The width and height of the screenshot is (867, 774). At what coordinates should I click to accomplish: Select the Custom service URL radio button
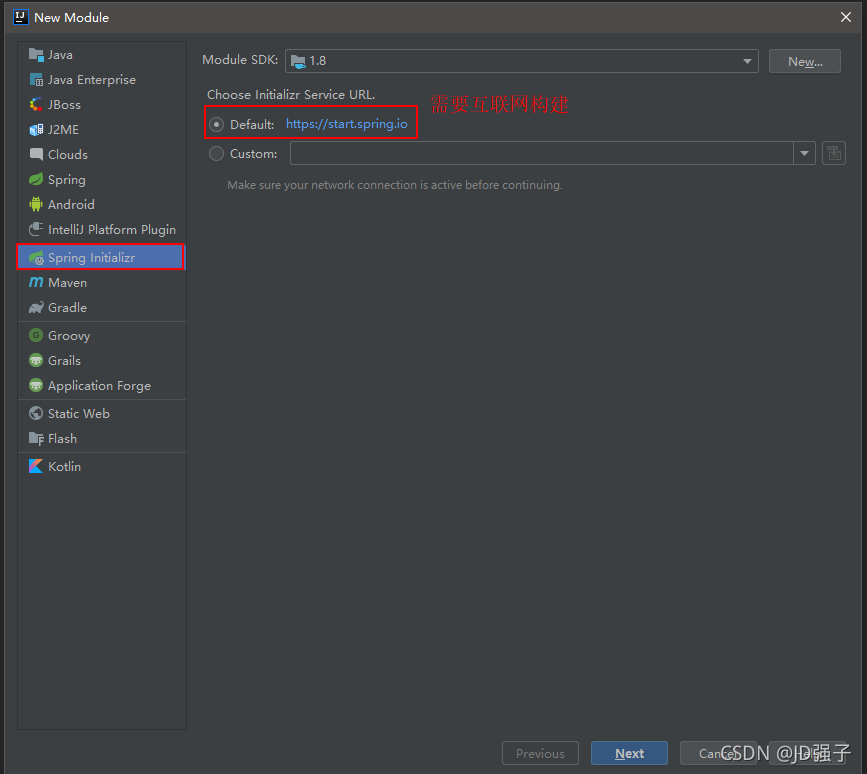[216, 153]
